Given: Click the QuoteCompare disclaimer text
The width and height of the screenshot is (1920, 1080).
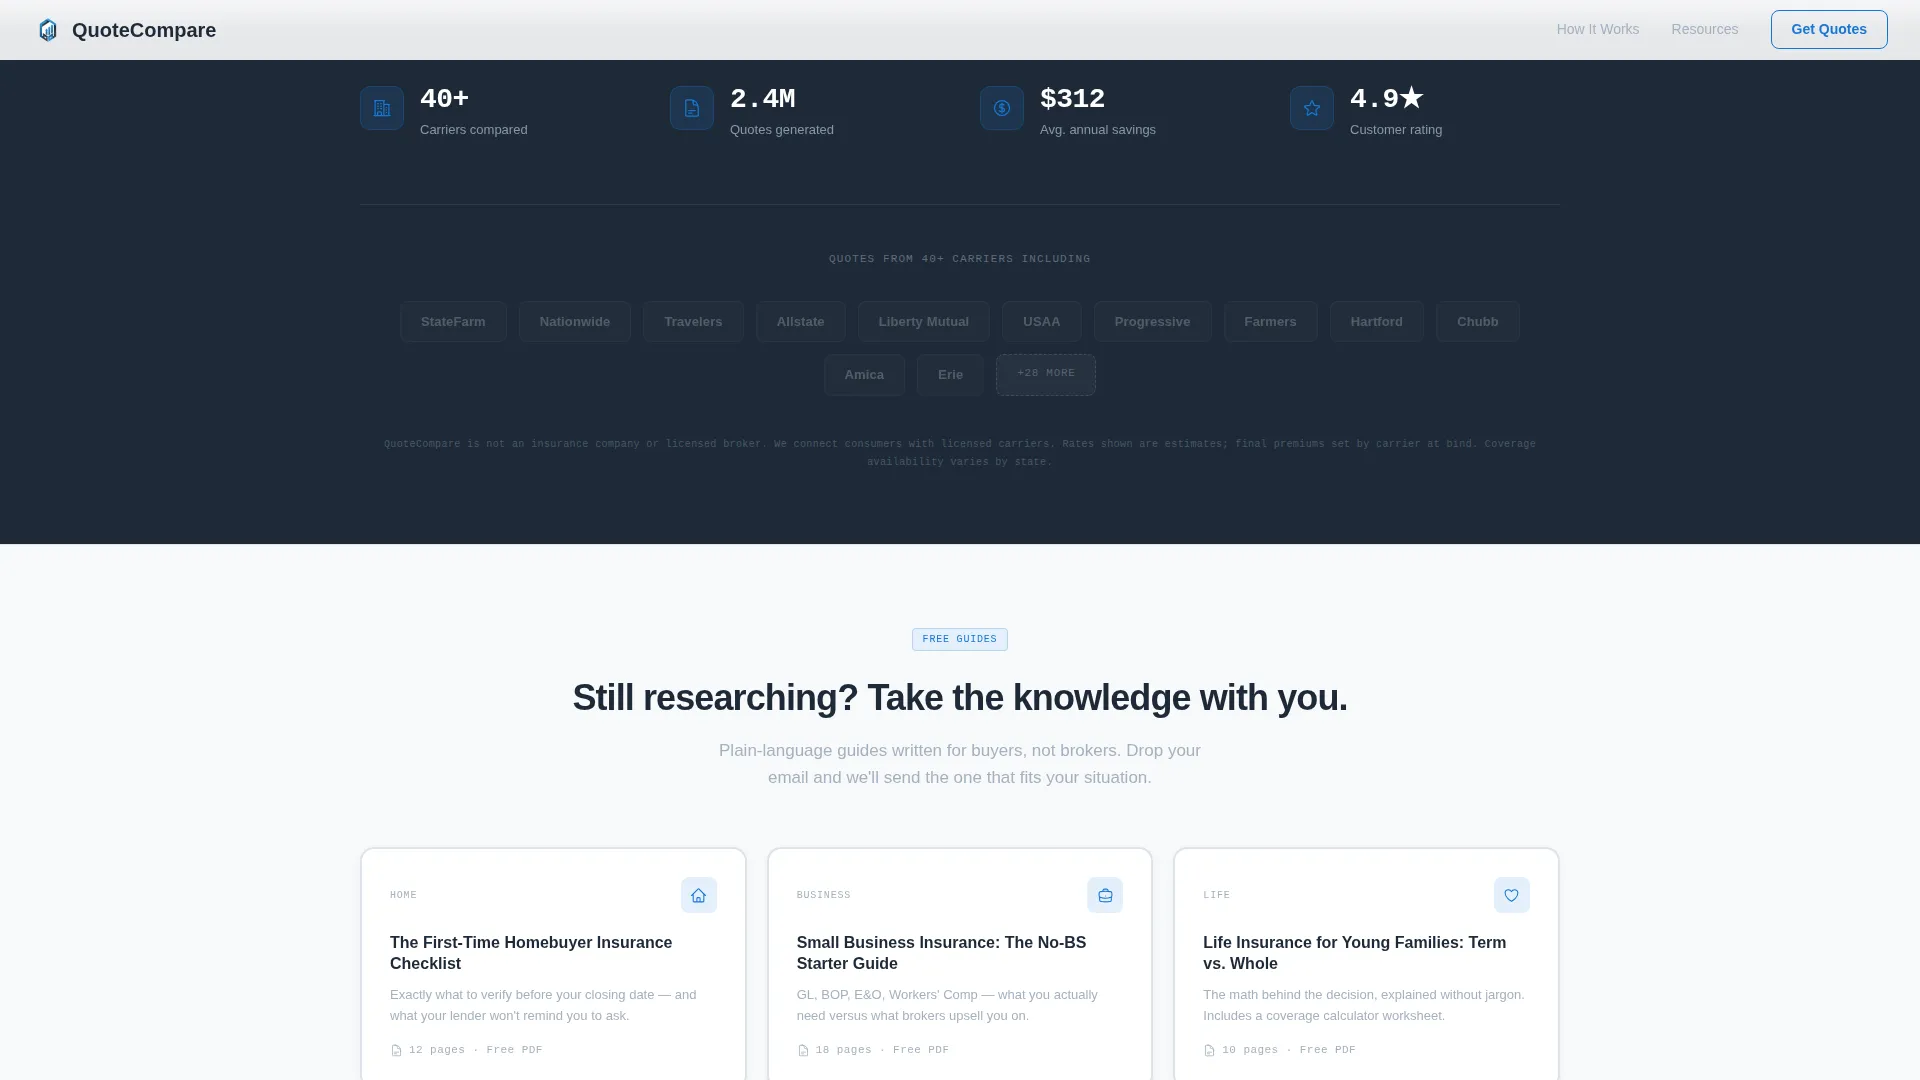Looking at the screenshot, I should tap(960, 453).
